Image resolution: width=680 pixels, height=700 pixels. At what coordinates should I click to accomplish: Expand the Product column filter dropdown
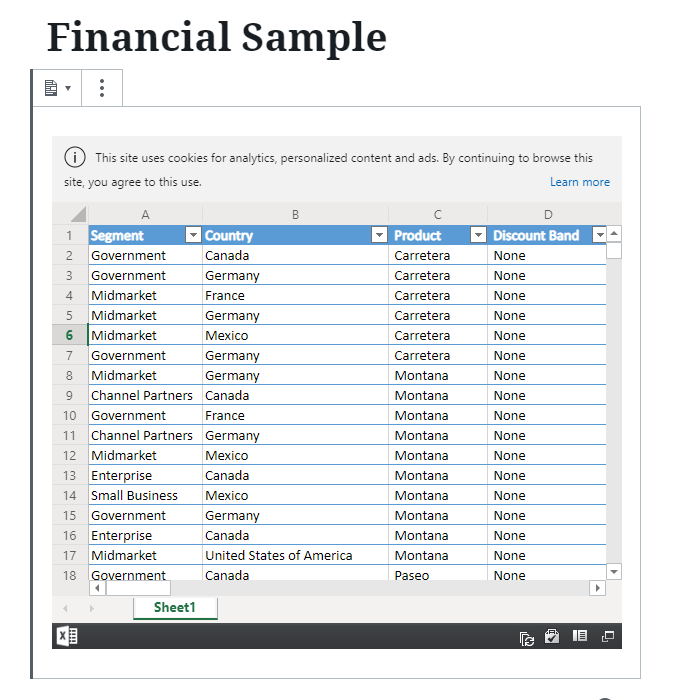pyautogui.click(x=478, y=234)
